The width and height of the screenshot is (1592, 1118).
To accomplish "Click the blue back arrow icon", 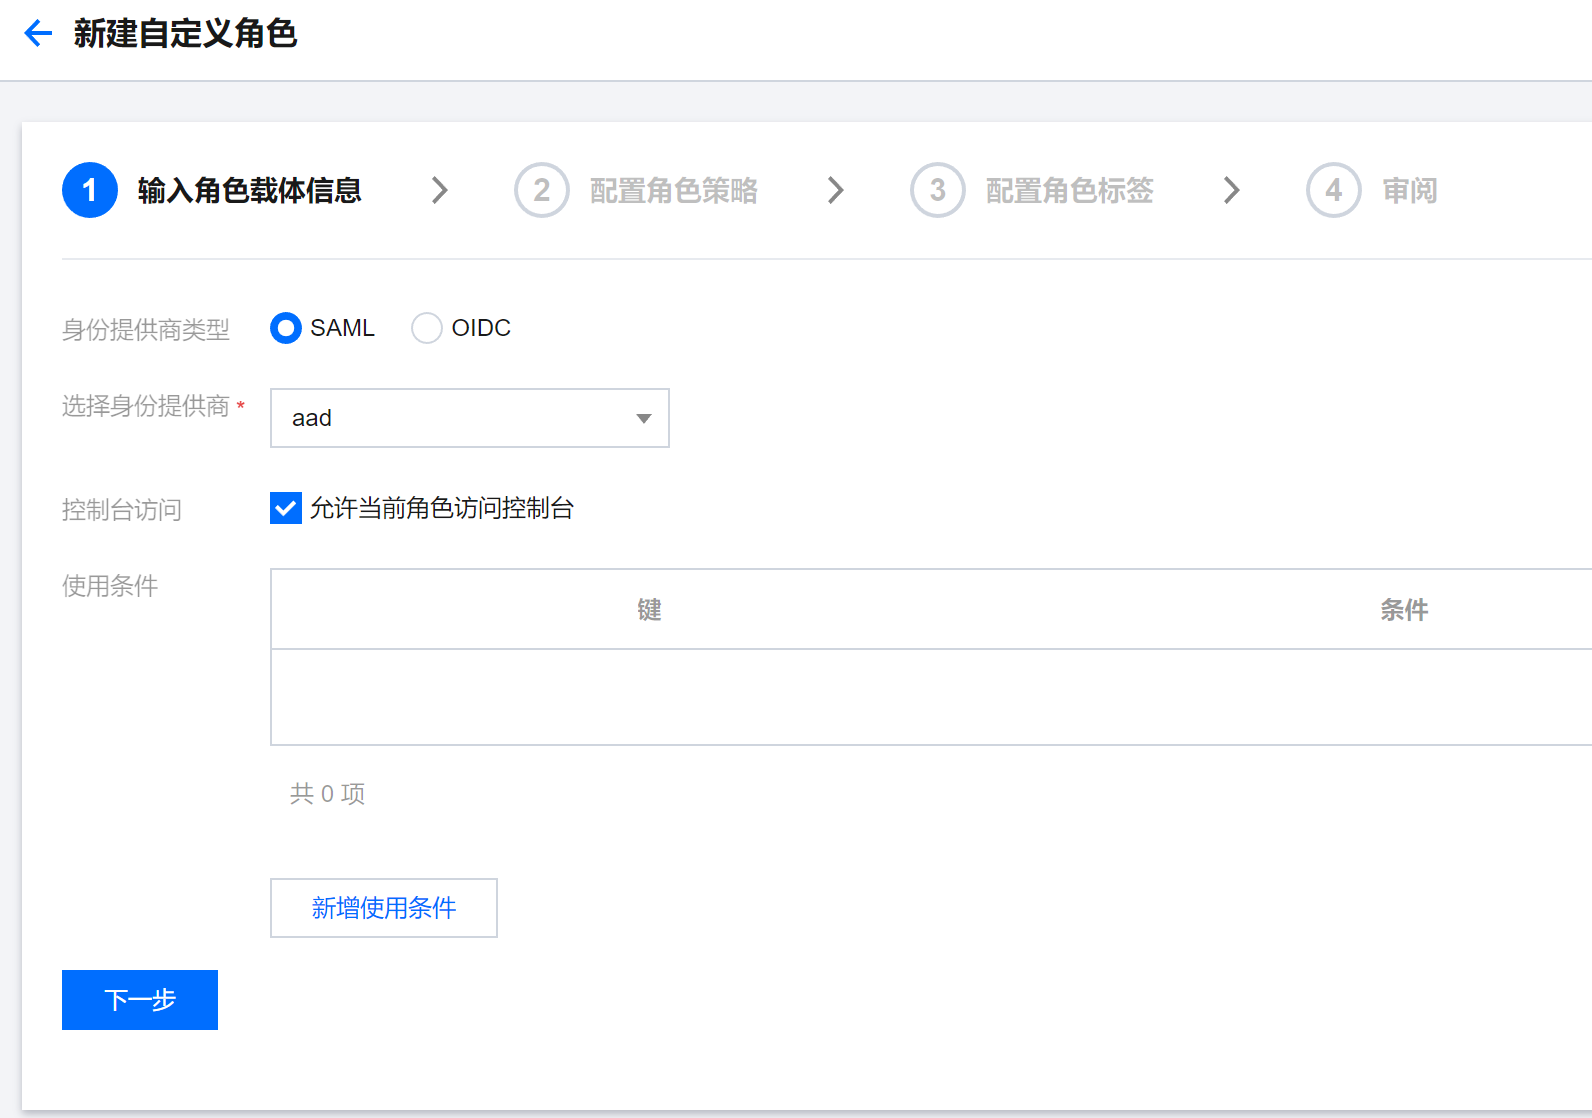I will point(38,34).
